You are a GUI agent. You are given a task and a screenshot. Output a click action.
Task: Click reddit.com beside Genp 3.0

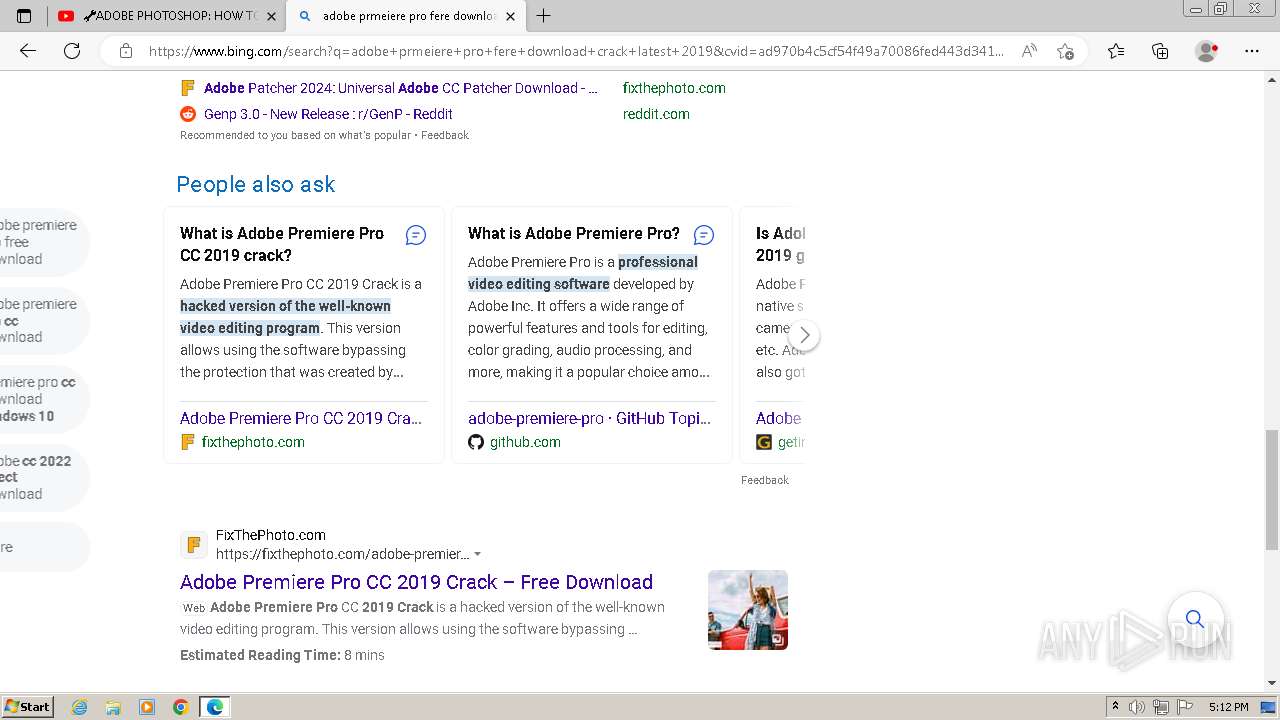(x=656, y=114)
